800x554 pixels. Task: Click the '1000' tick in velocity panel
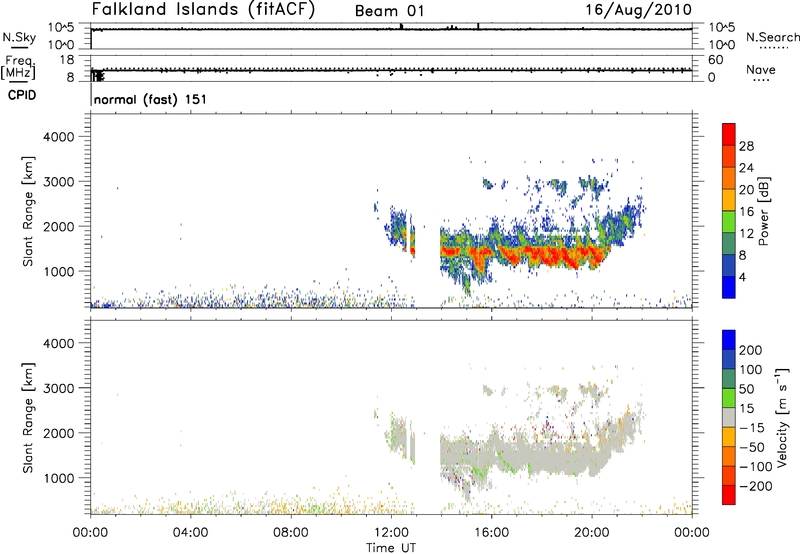coord(58,478)
